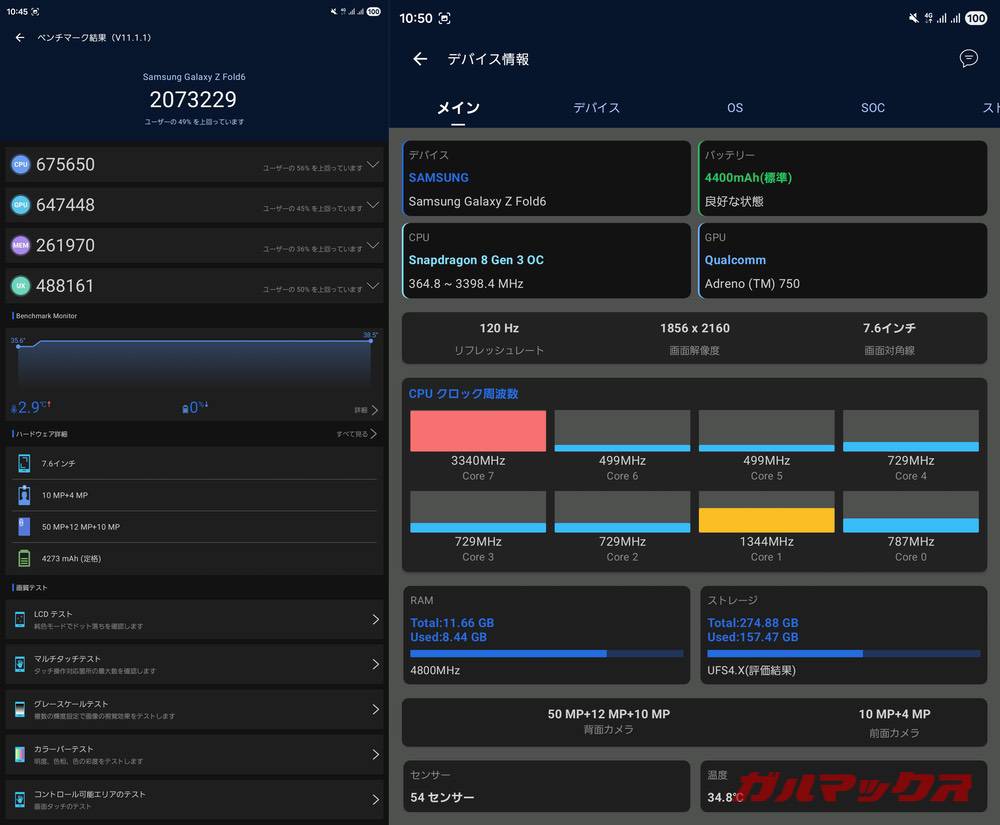
Task: Open マルチタッチテスト row chevron
Action: click(x=375, y=664)
